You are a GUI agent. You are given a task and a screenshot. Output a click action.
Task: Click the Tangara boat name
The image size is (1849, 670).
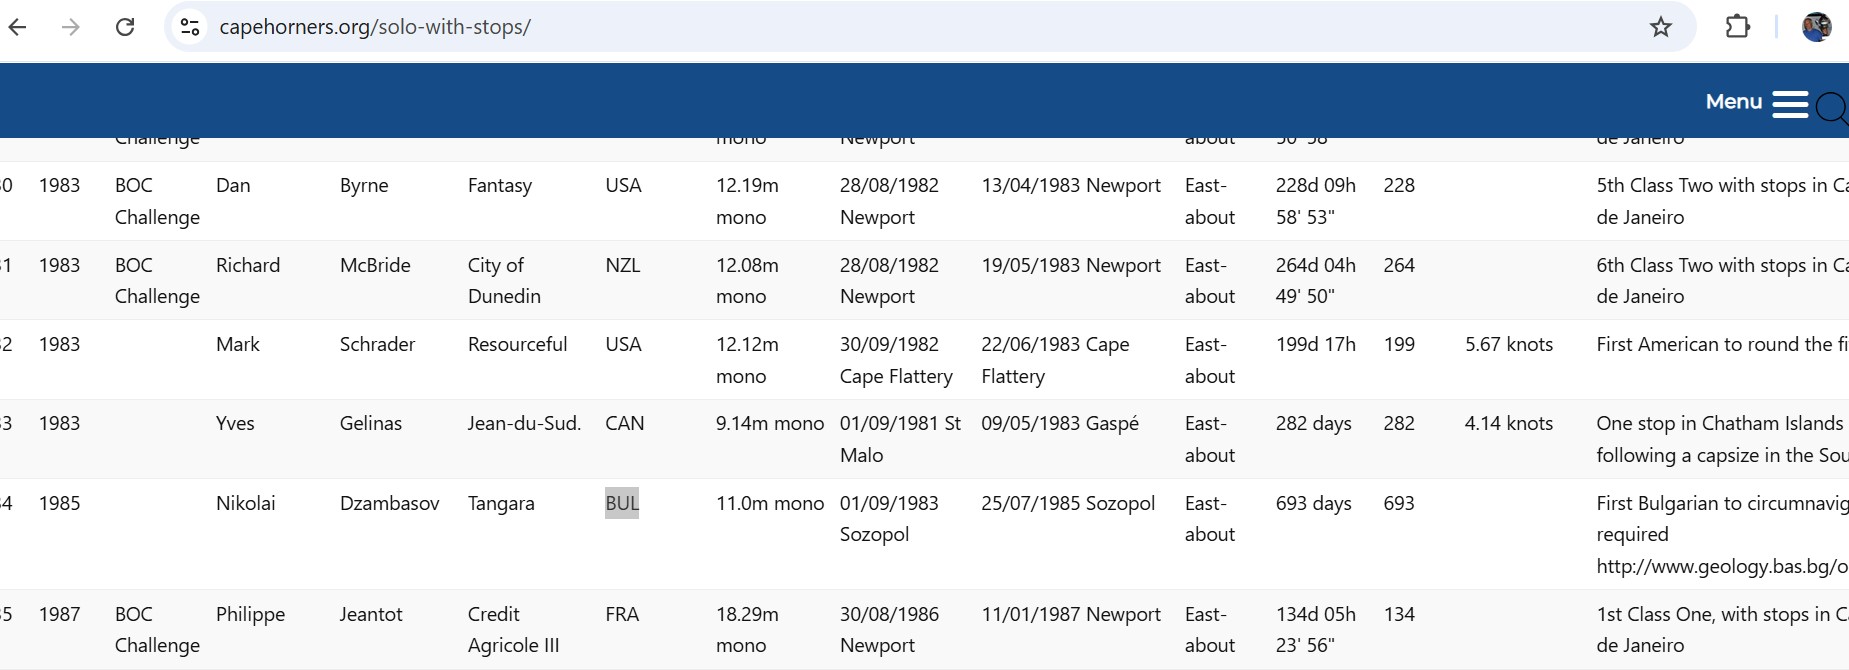tap(501, 503)
